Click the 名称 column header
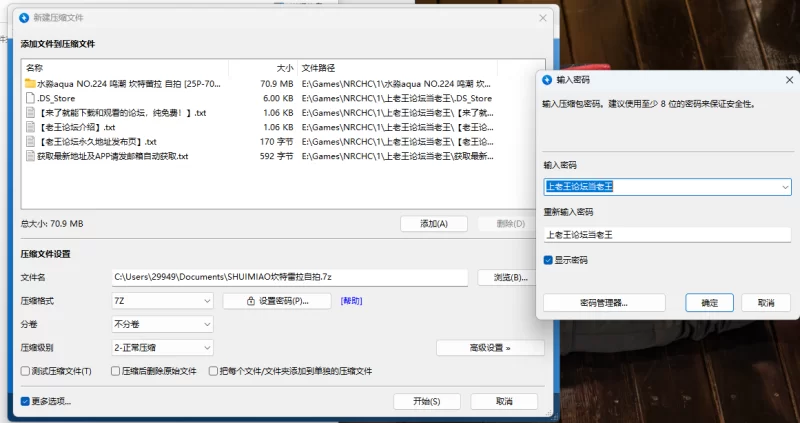 (35, 68)
